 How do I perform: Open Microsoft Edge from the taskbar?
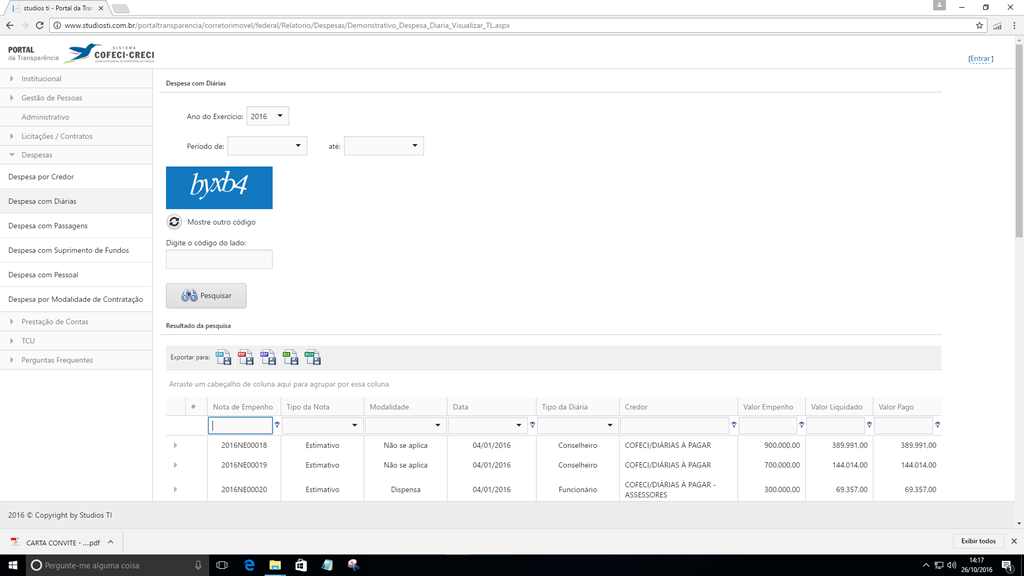tap(249, 566)
